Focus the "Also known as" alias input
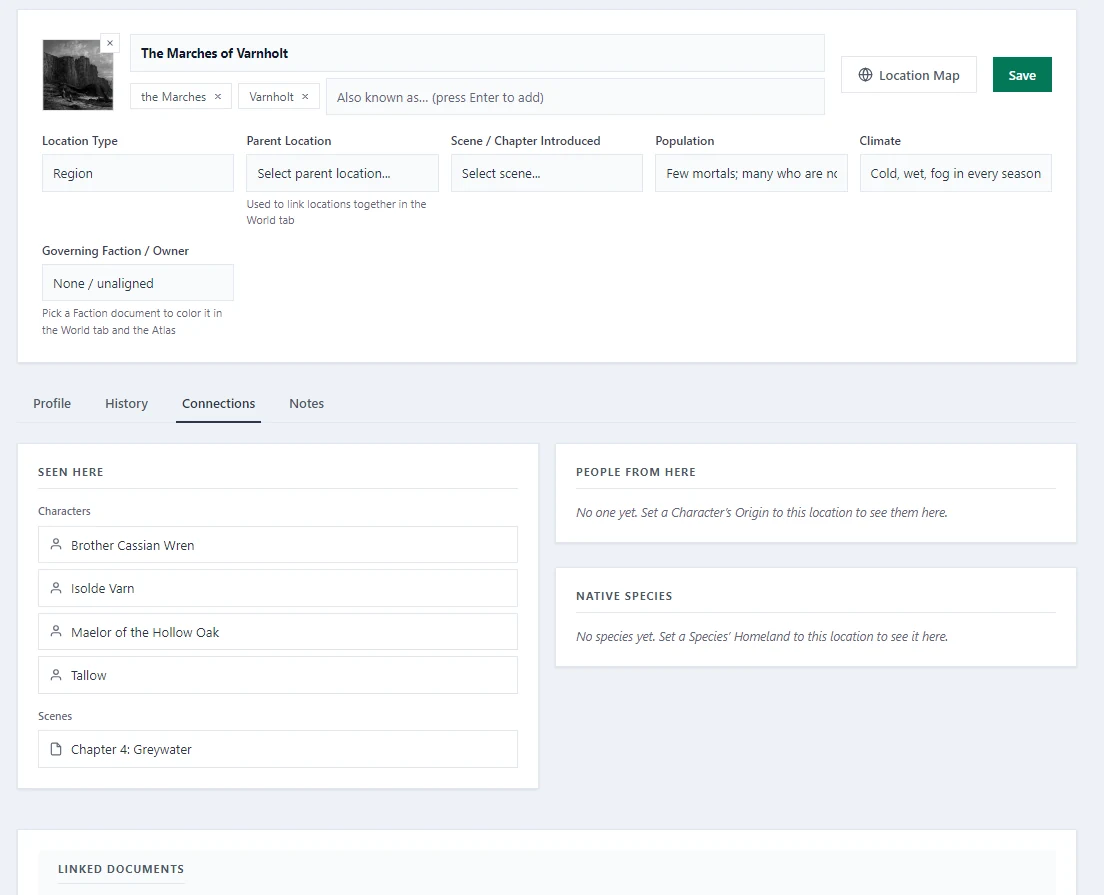The image size is (1104, 895). [575, 97]
